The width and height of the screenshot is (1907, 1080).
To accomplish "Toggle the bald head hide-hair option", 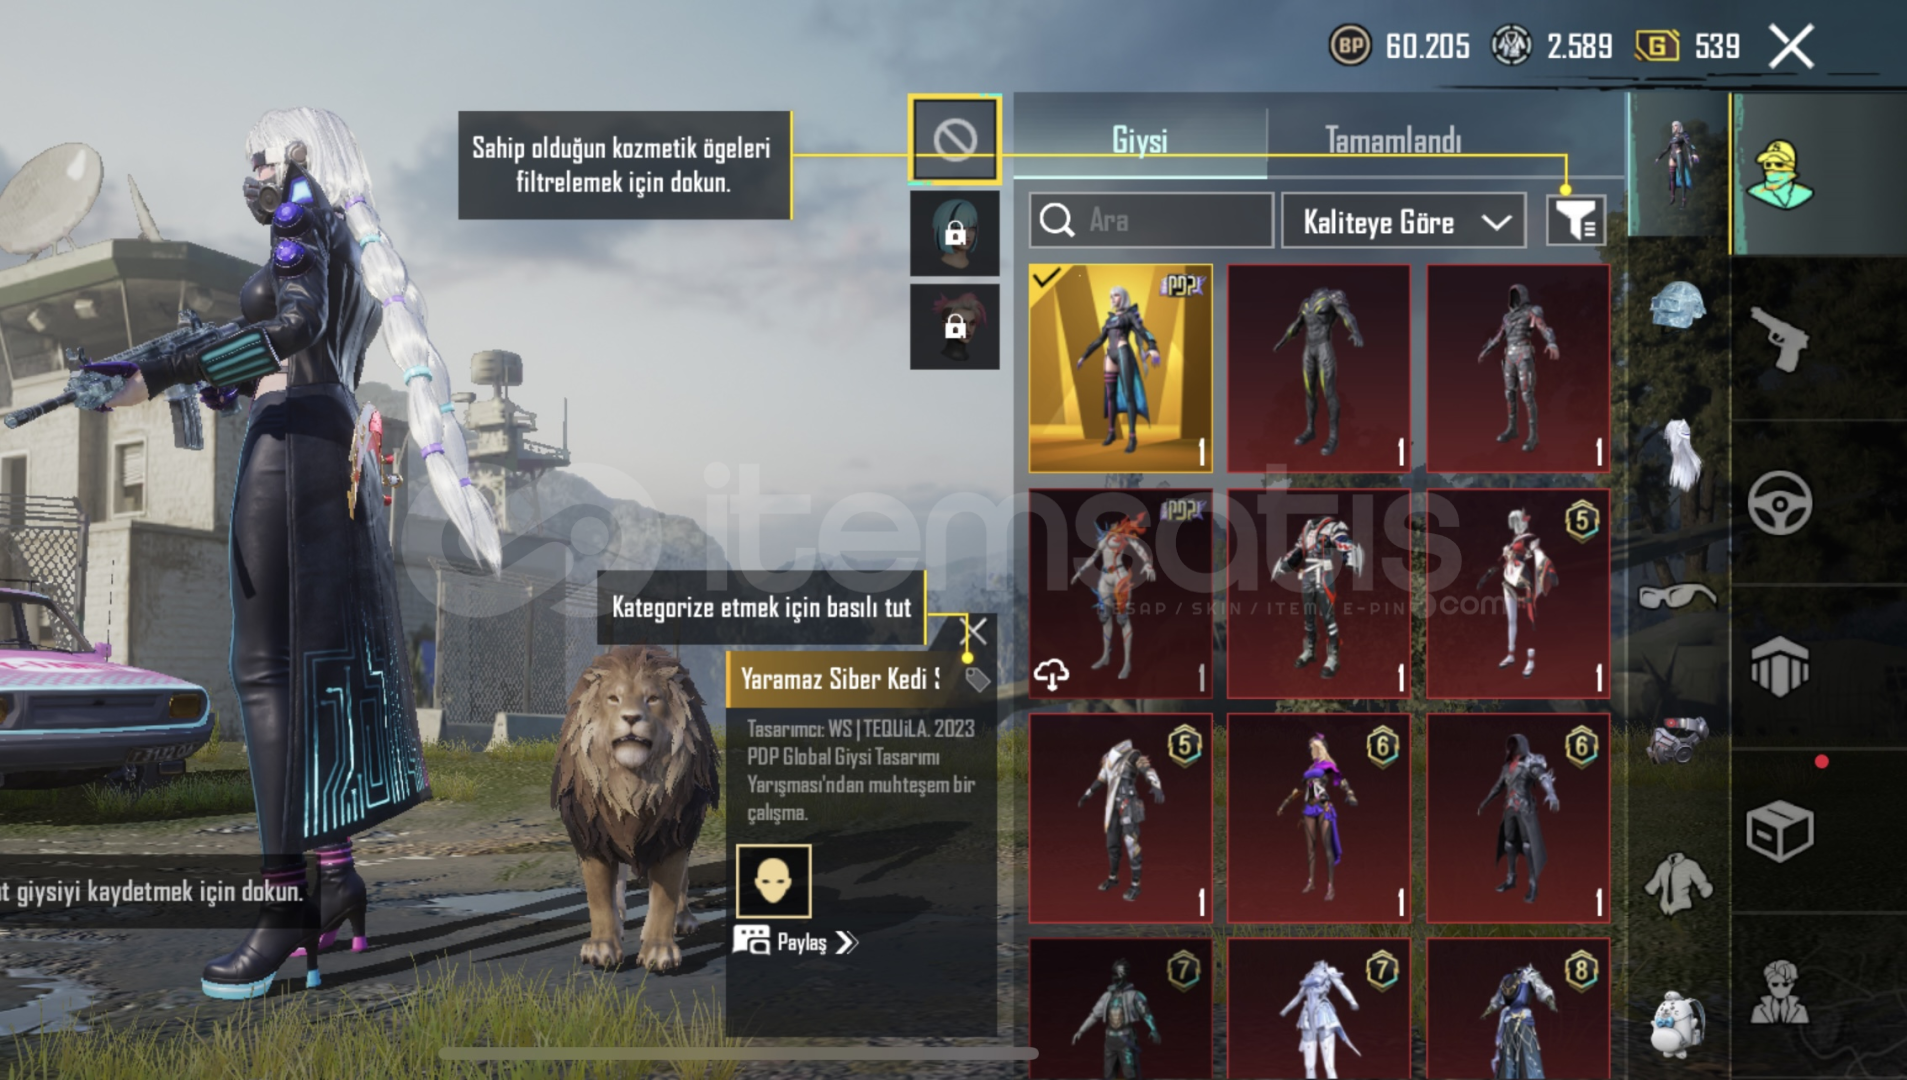I will pos(774,881).
